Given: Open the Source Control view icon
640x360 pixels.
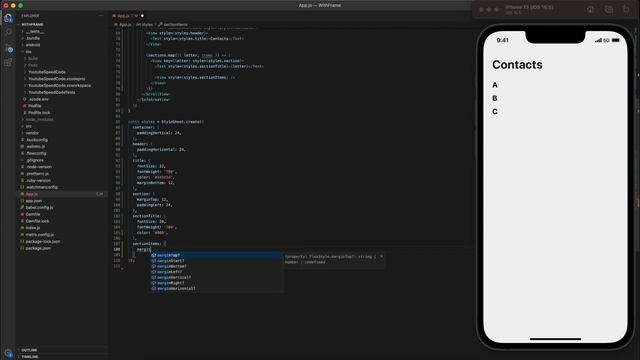Looking at the screenshot, I should pyautogui.click(x=9, y=48).
